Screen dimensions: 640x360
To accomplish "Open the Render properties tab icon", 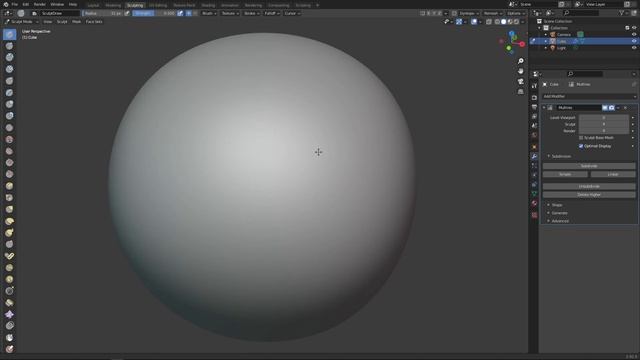I will pyautogui.click(x=534, y=98).
